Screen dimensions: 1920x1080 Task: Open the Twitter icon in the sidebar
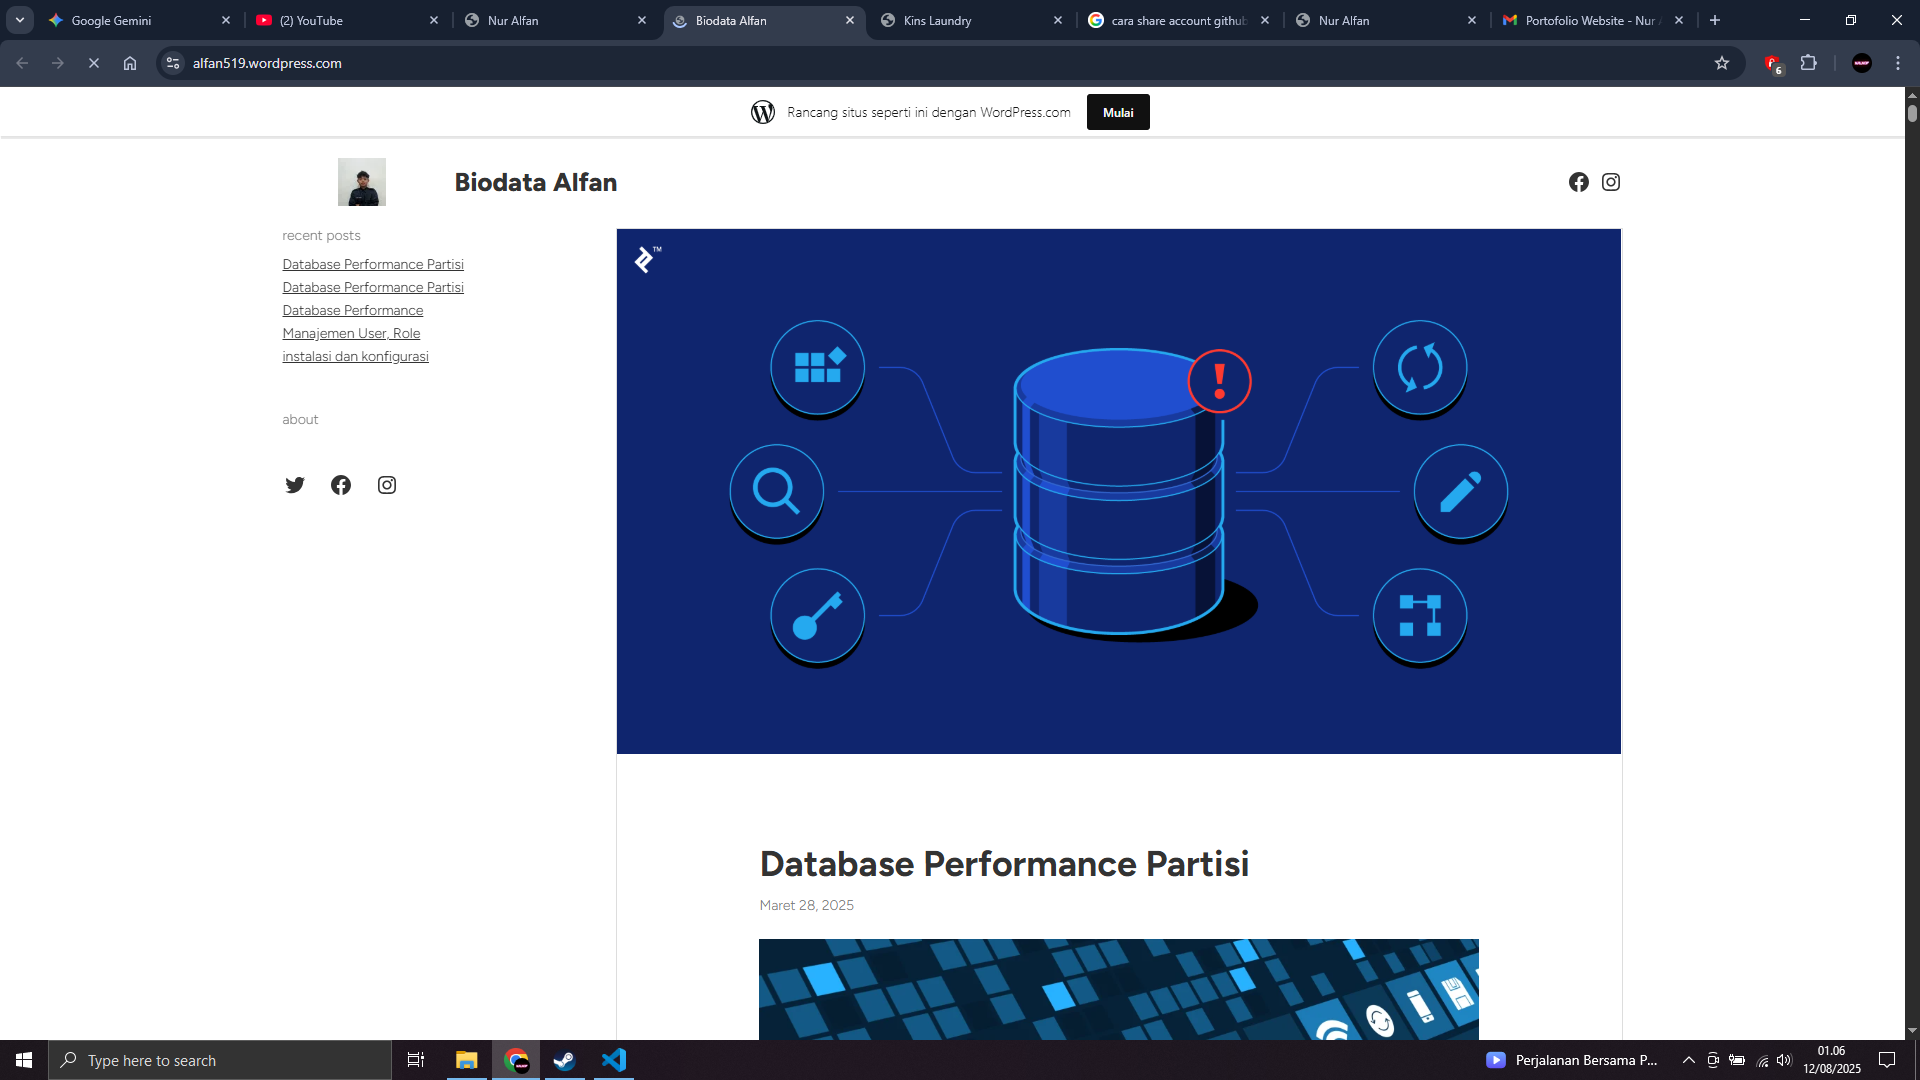click(295, 485)
